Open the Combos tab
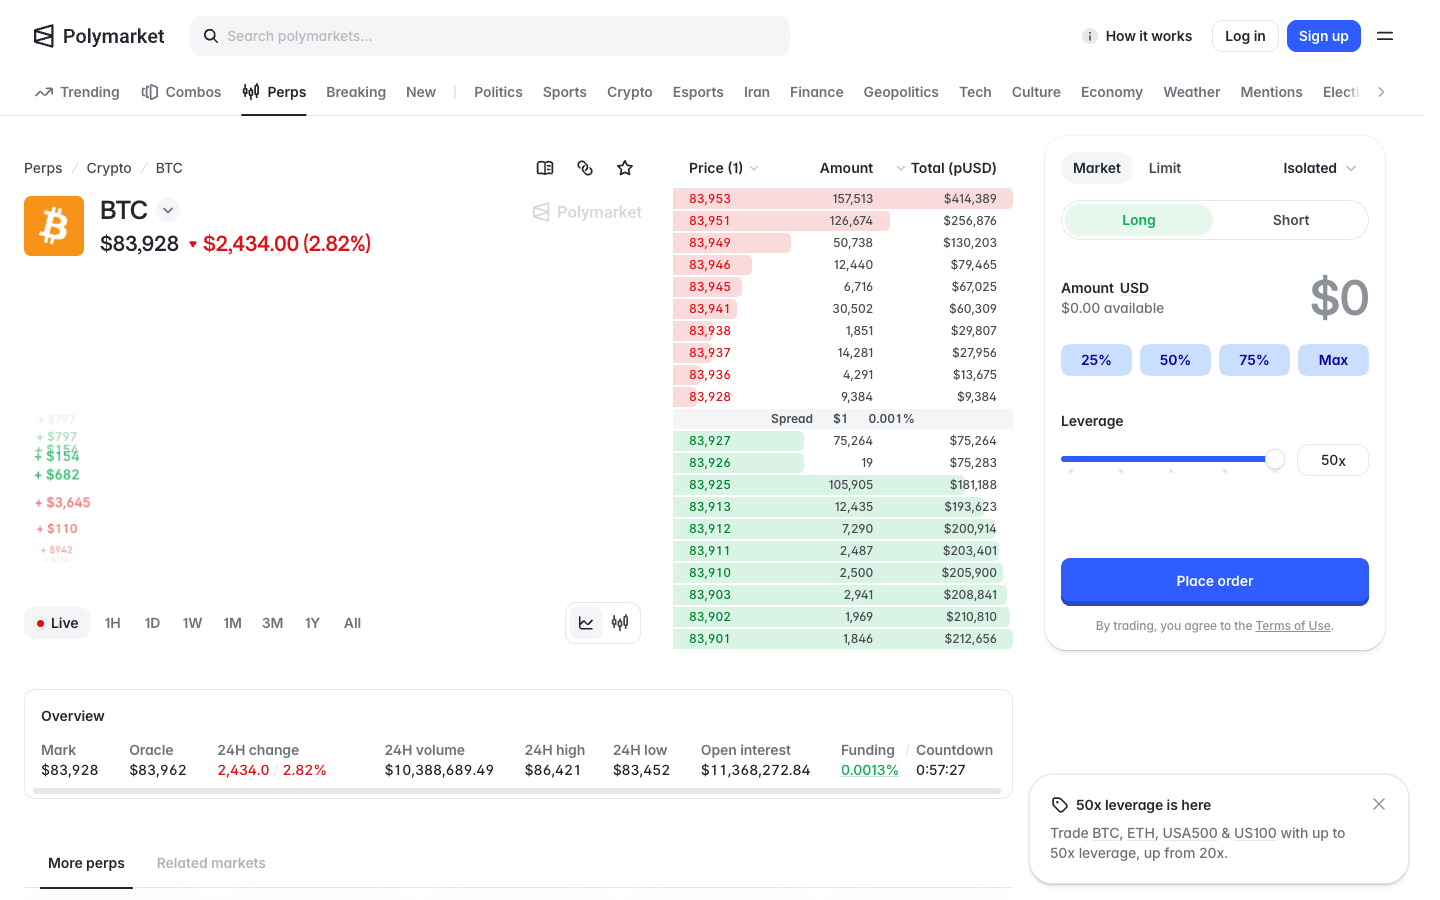Viewport: 1440px width, 900px height. (181, 92)
